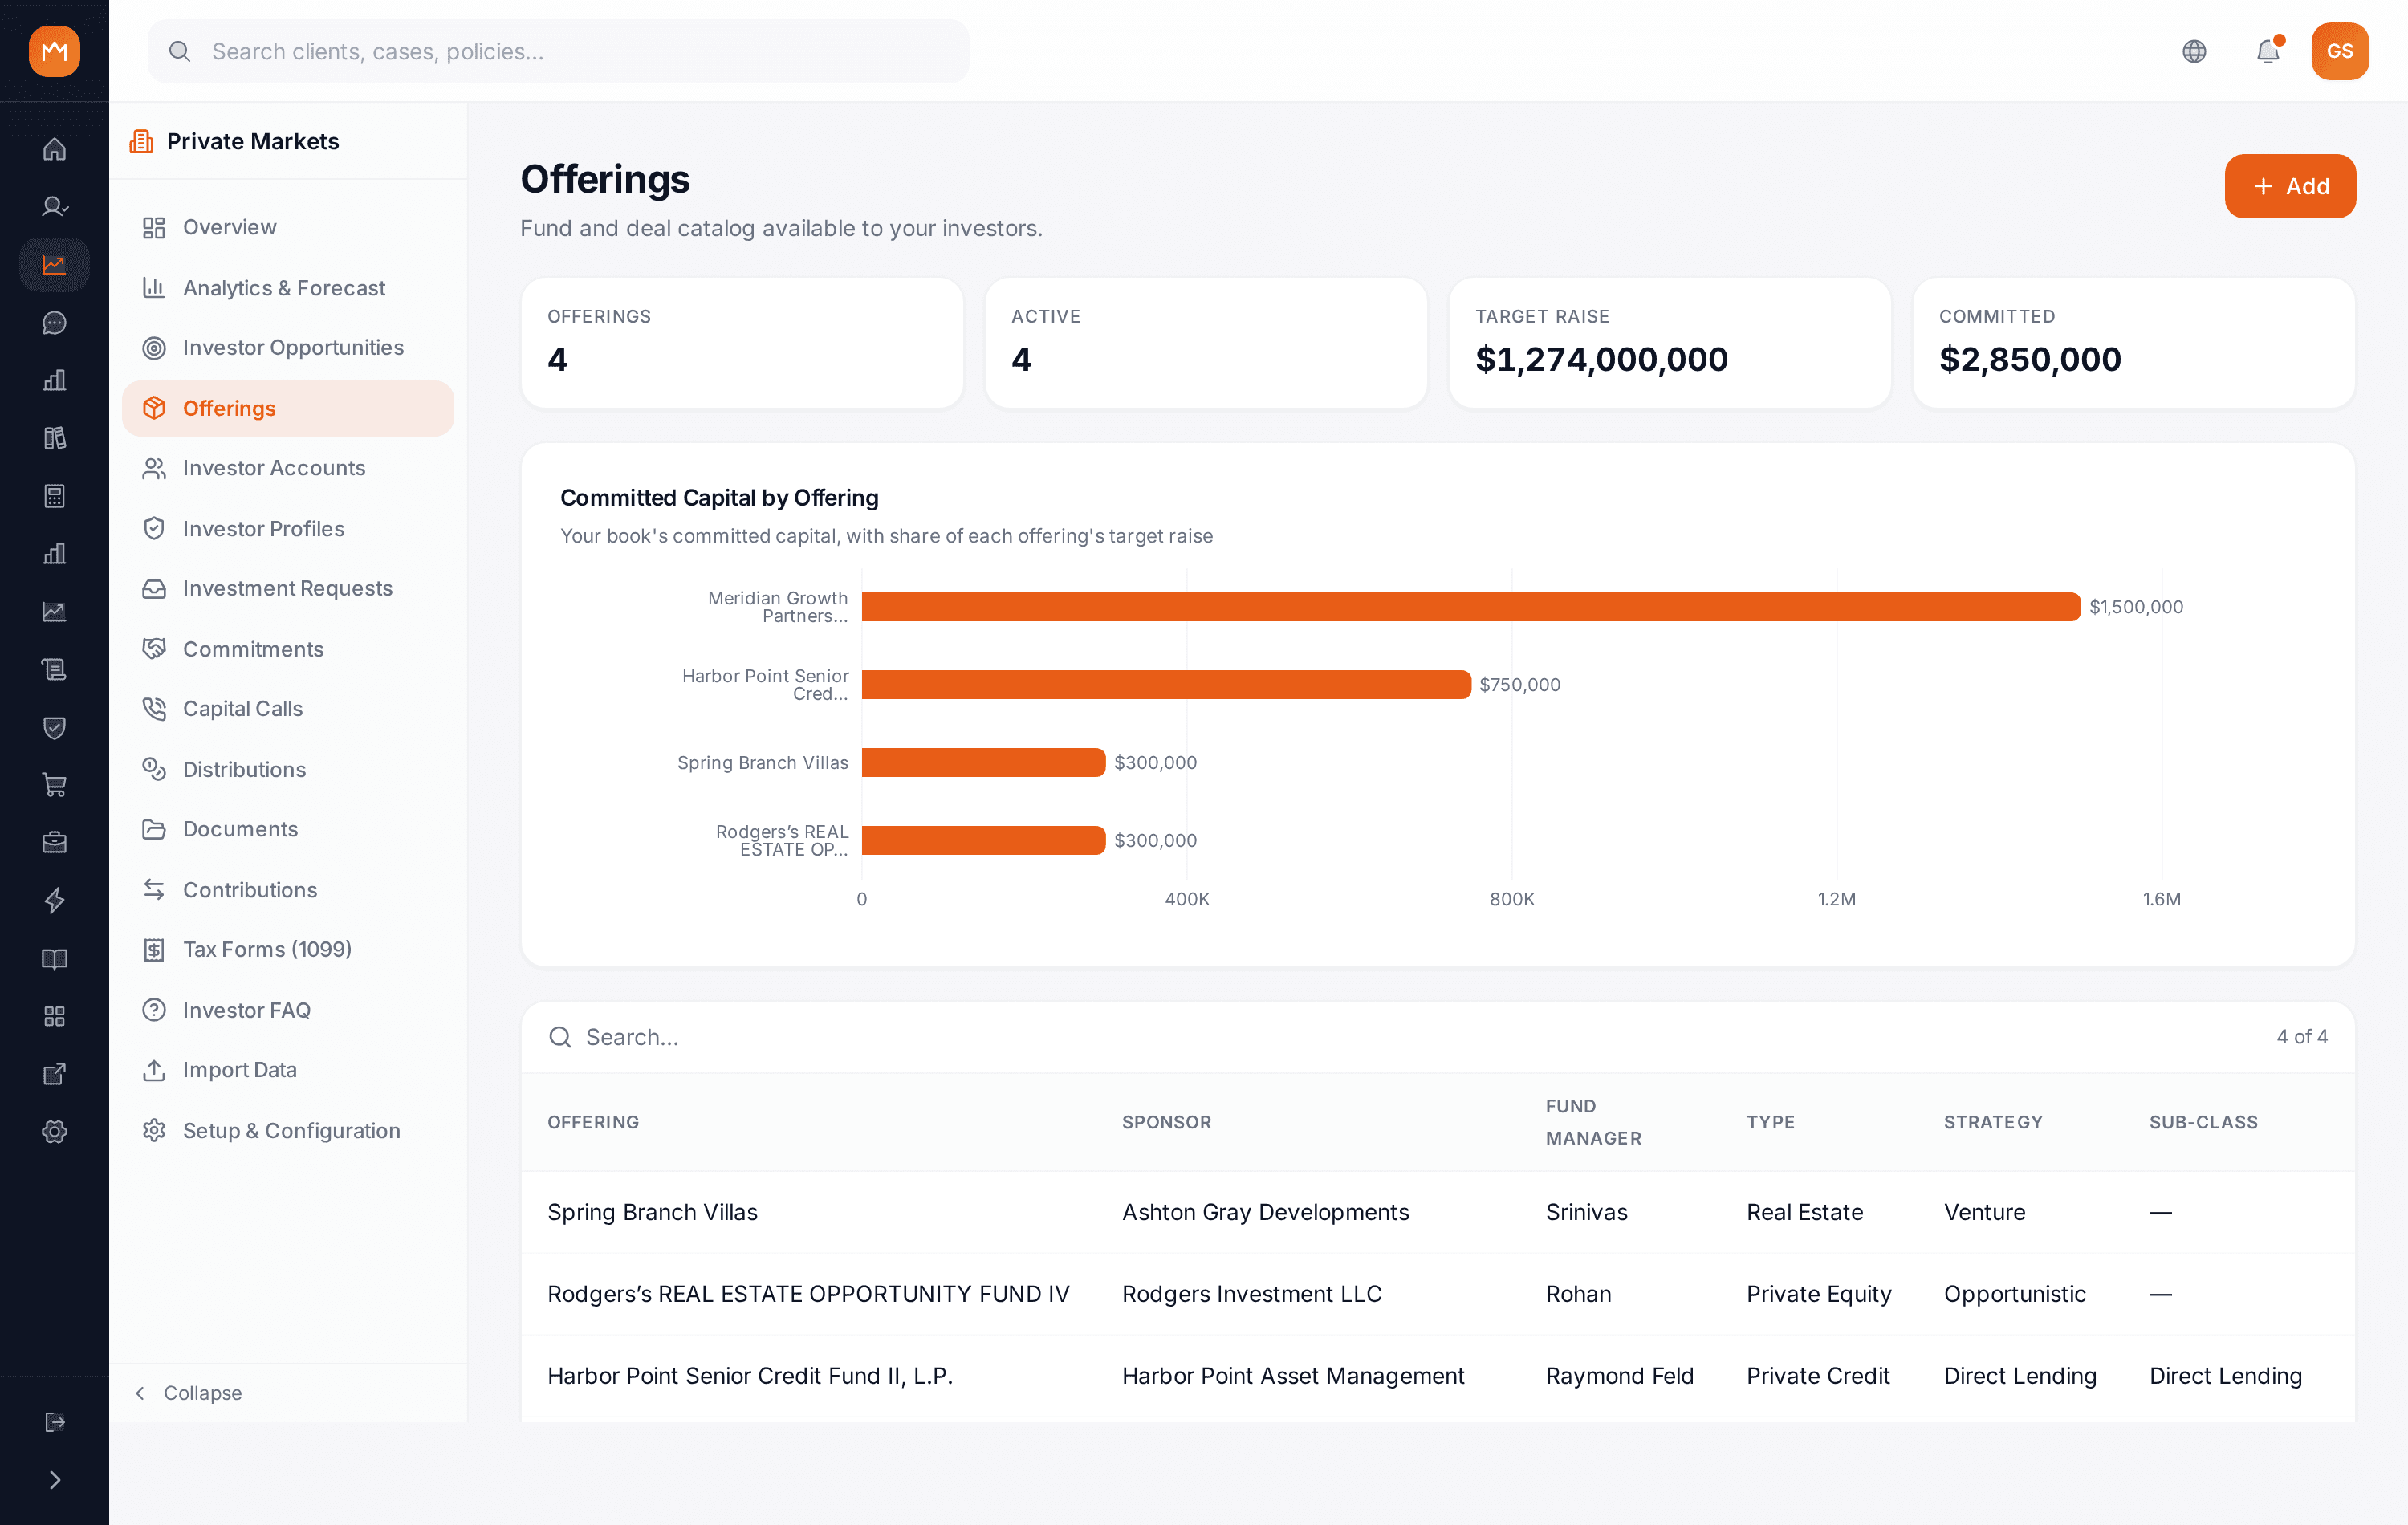This screenshot has width=2408, height=1525.
Task: Click the Harbor Point Senior Credit bar
Action: tap(1166, 684)
